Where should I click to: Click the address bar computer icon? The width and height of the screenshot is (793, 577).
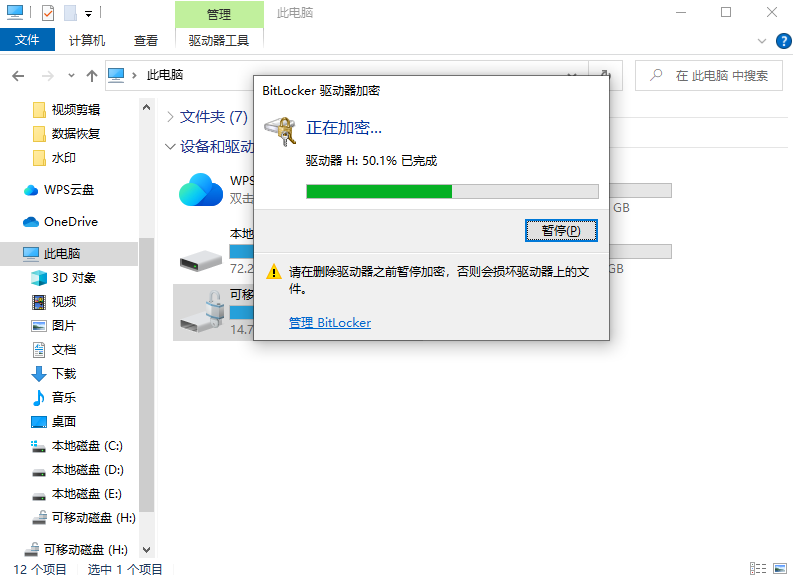pos(116,75)
